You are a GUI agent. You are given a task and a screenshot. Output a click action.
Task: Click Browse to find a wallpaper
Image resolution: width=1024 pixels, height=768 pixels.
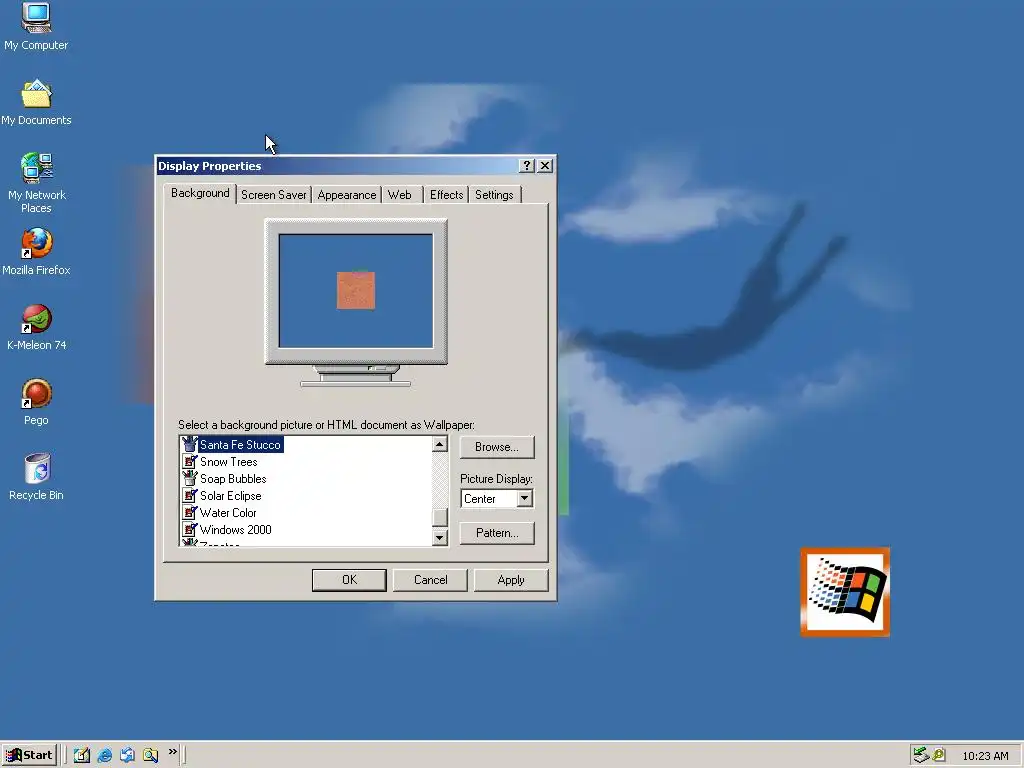497,447
